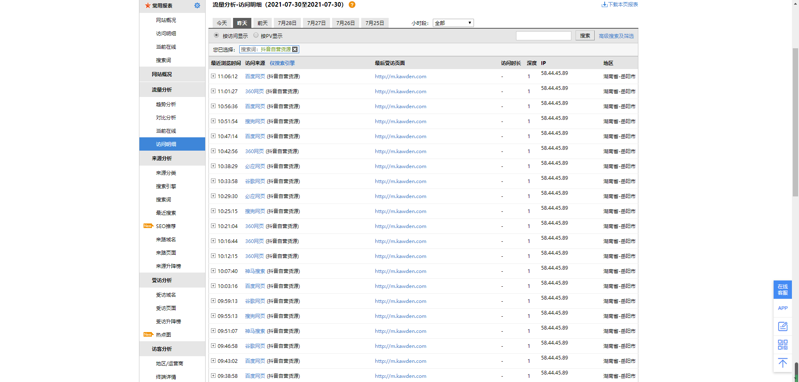Expand the 10:38:29 visit row

pos(213,166)
